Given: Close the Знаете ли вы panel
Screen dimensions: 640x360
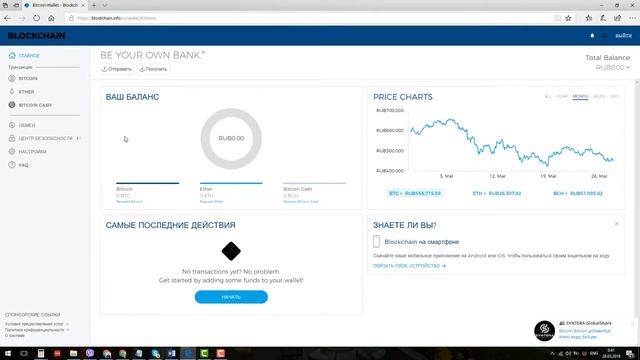Looking at the screenshot, I should coord(617,224).
